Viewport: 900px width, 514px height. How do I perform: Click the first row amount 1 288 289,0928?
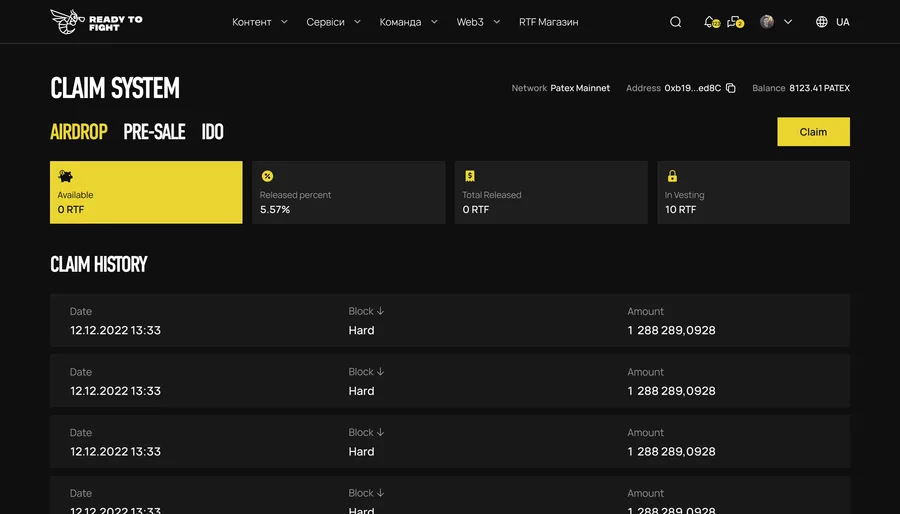(x=672, y=330)
